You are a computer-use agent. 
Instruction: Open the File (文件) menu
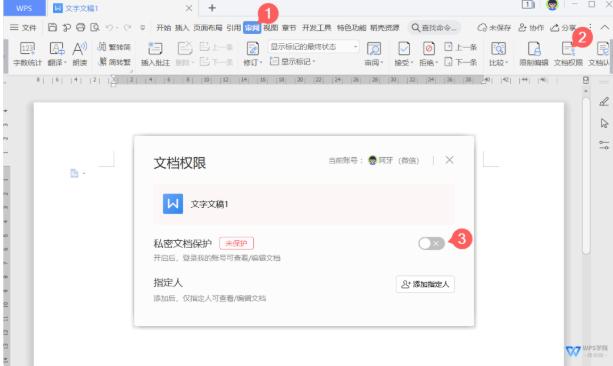23,27
